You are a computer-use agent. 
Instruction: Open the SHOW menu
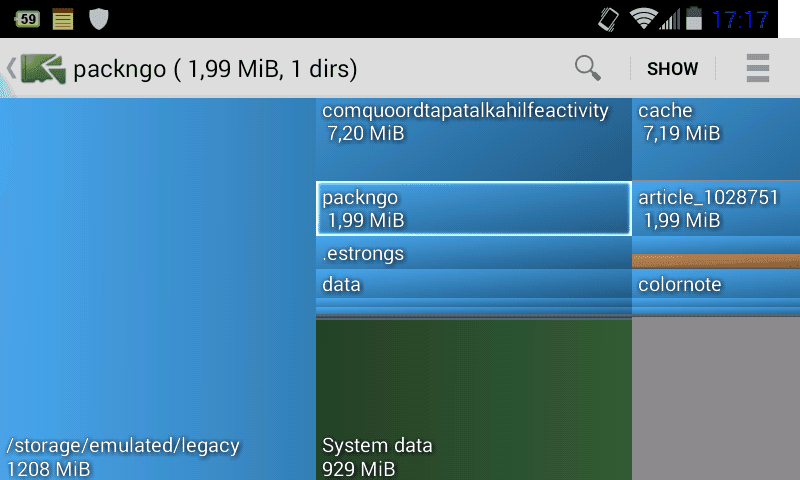point(672,68)
